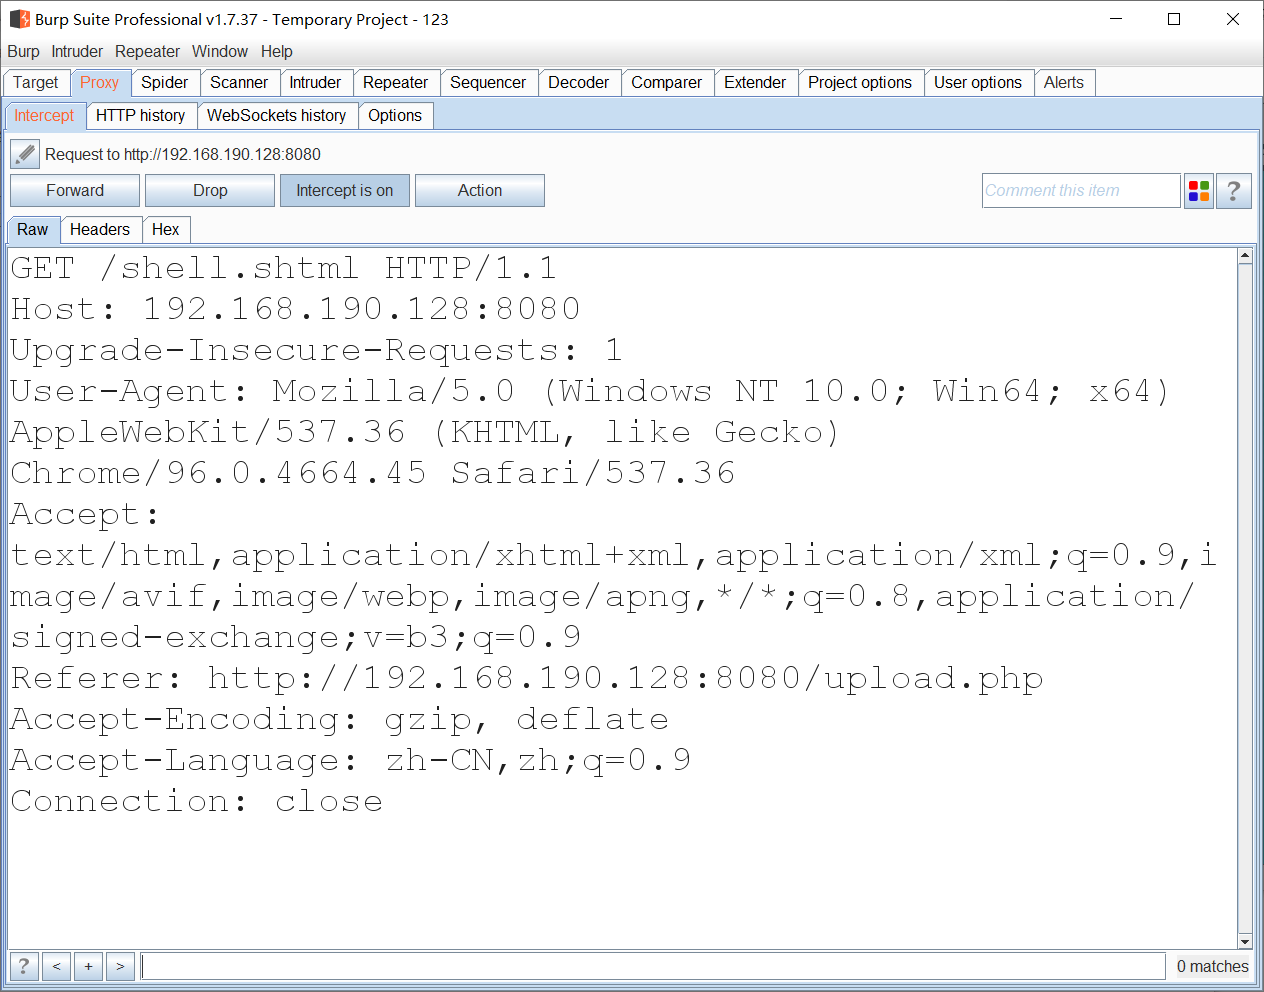Open the HTTP history sub-tab
The image size is (1264, 992).
click(141, 116)
